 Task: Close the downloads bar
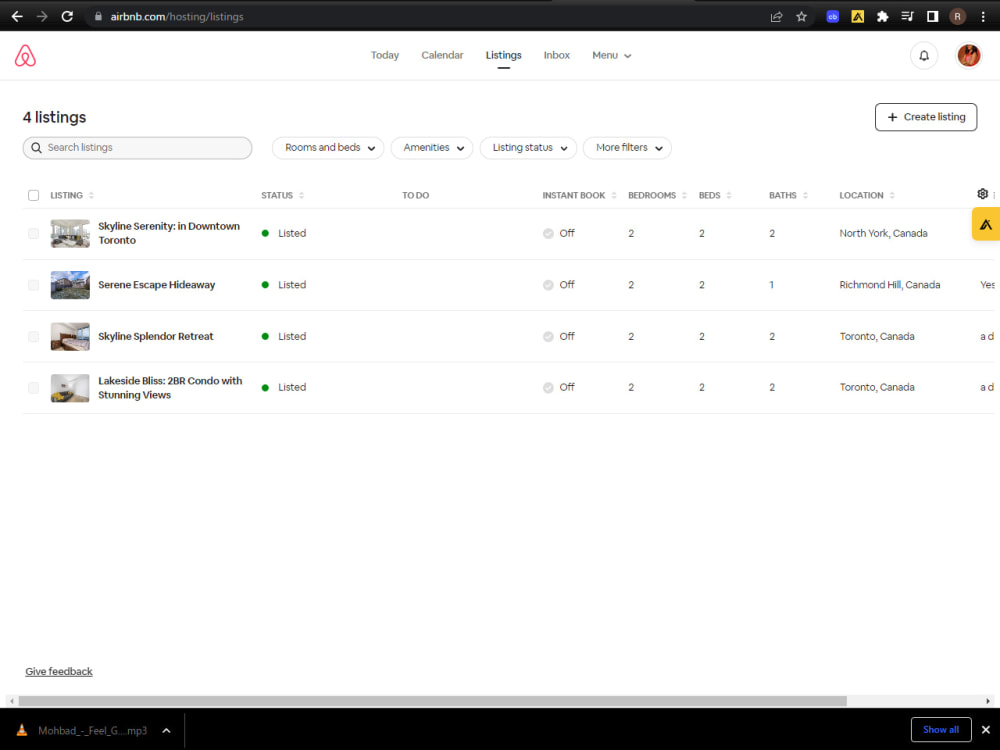[x=986, y=730]
